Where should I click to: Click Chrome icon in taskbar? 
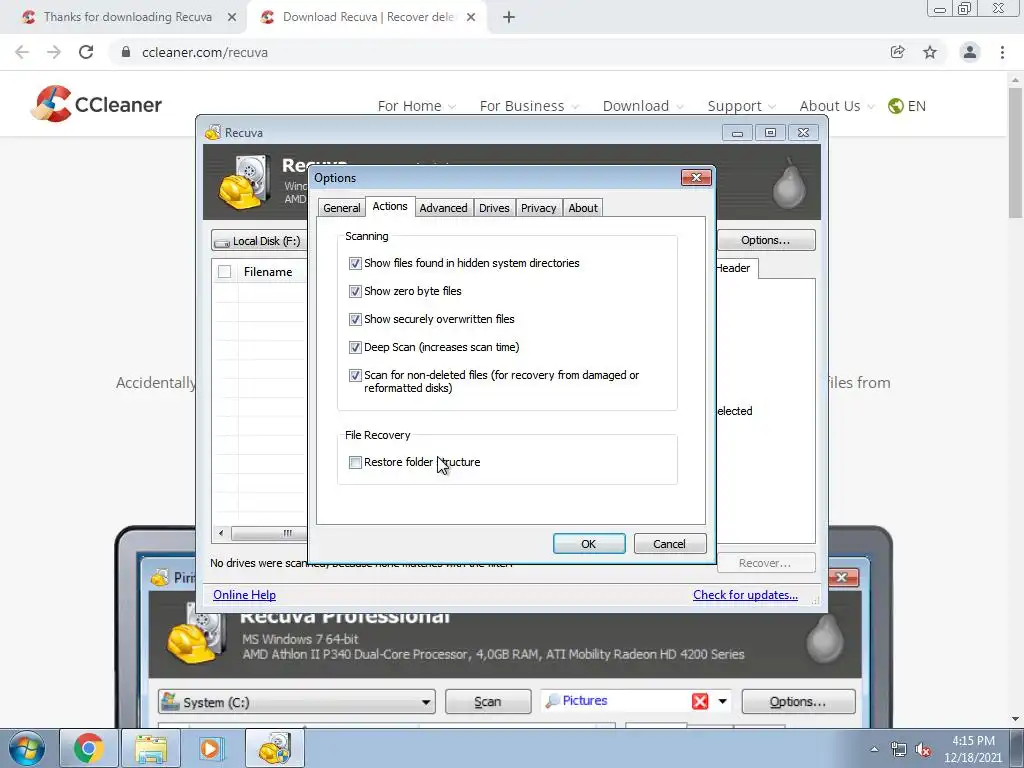pyautogui.click(x=89, y=748)
